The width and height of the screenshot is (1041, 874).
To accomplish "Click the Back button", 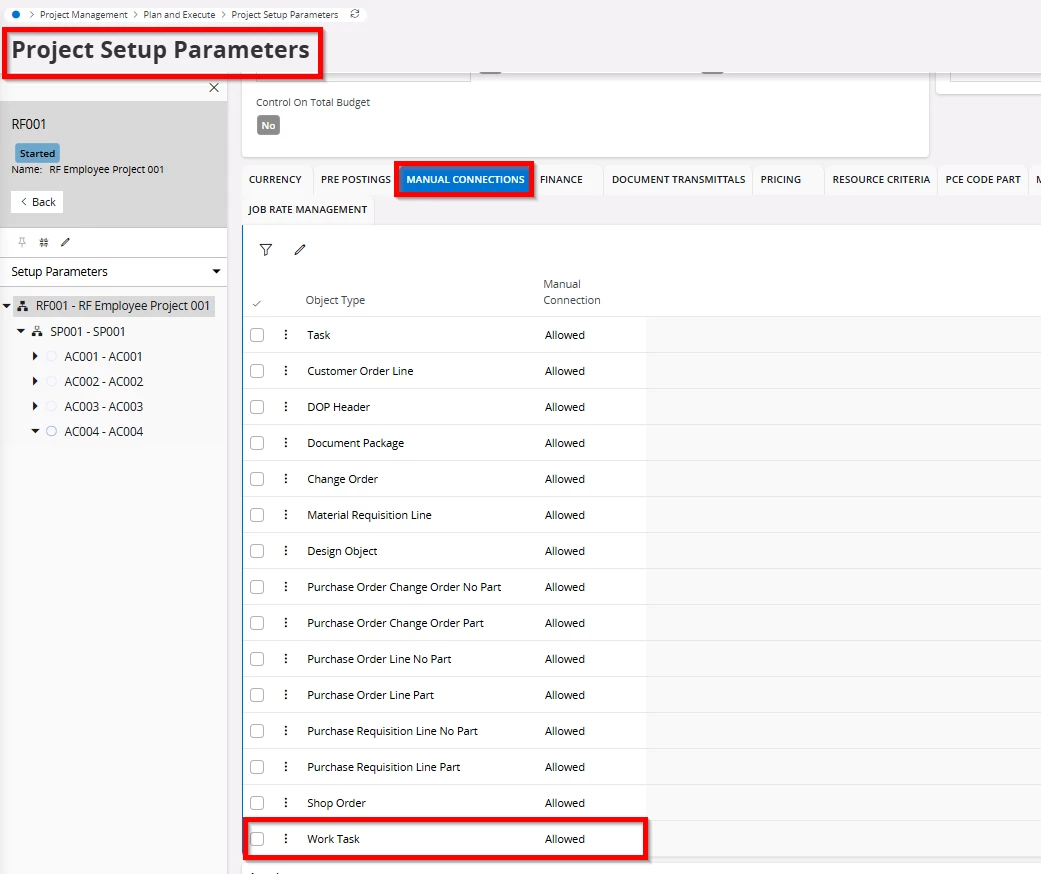I will 37,202.
